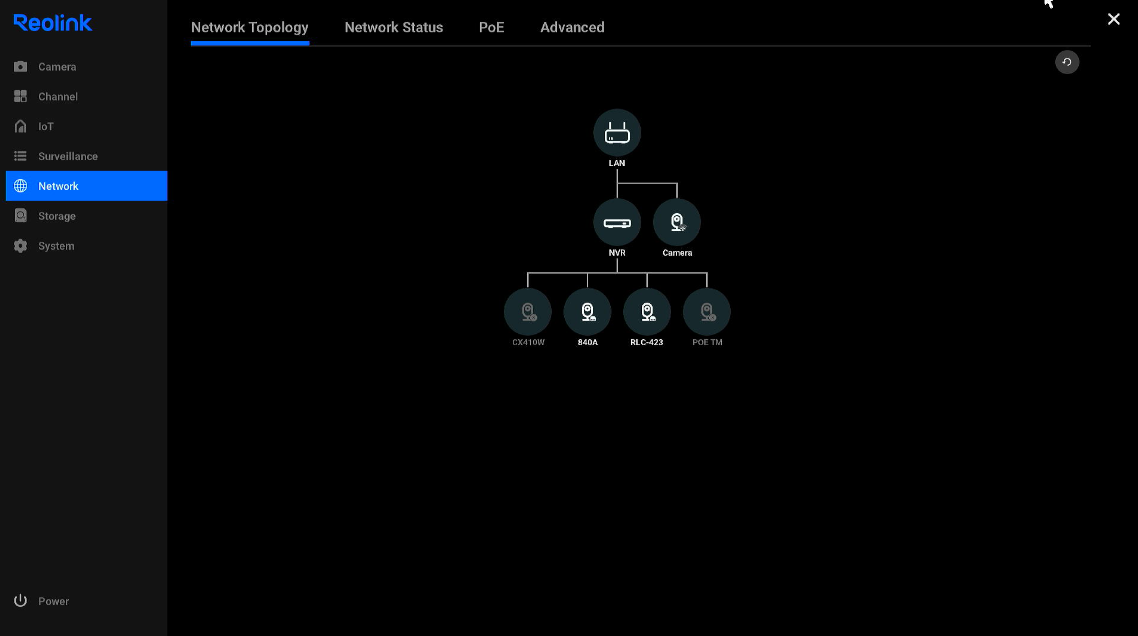The image size is (1138, 636).
Task: Select the NVR device node icon
Action: pos(617,222)
